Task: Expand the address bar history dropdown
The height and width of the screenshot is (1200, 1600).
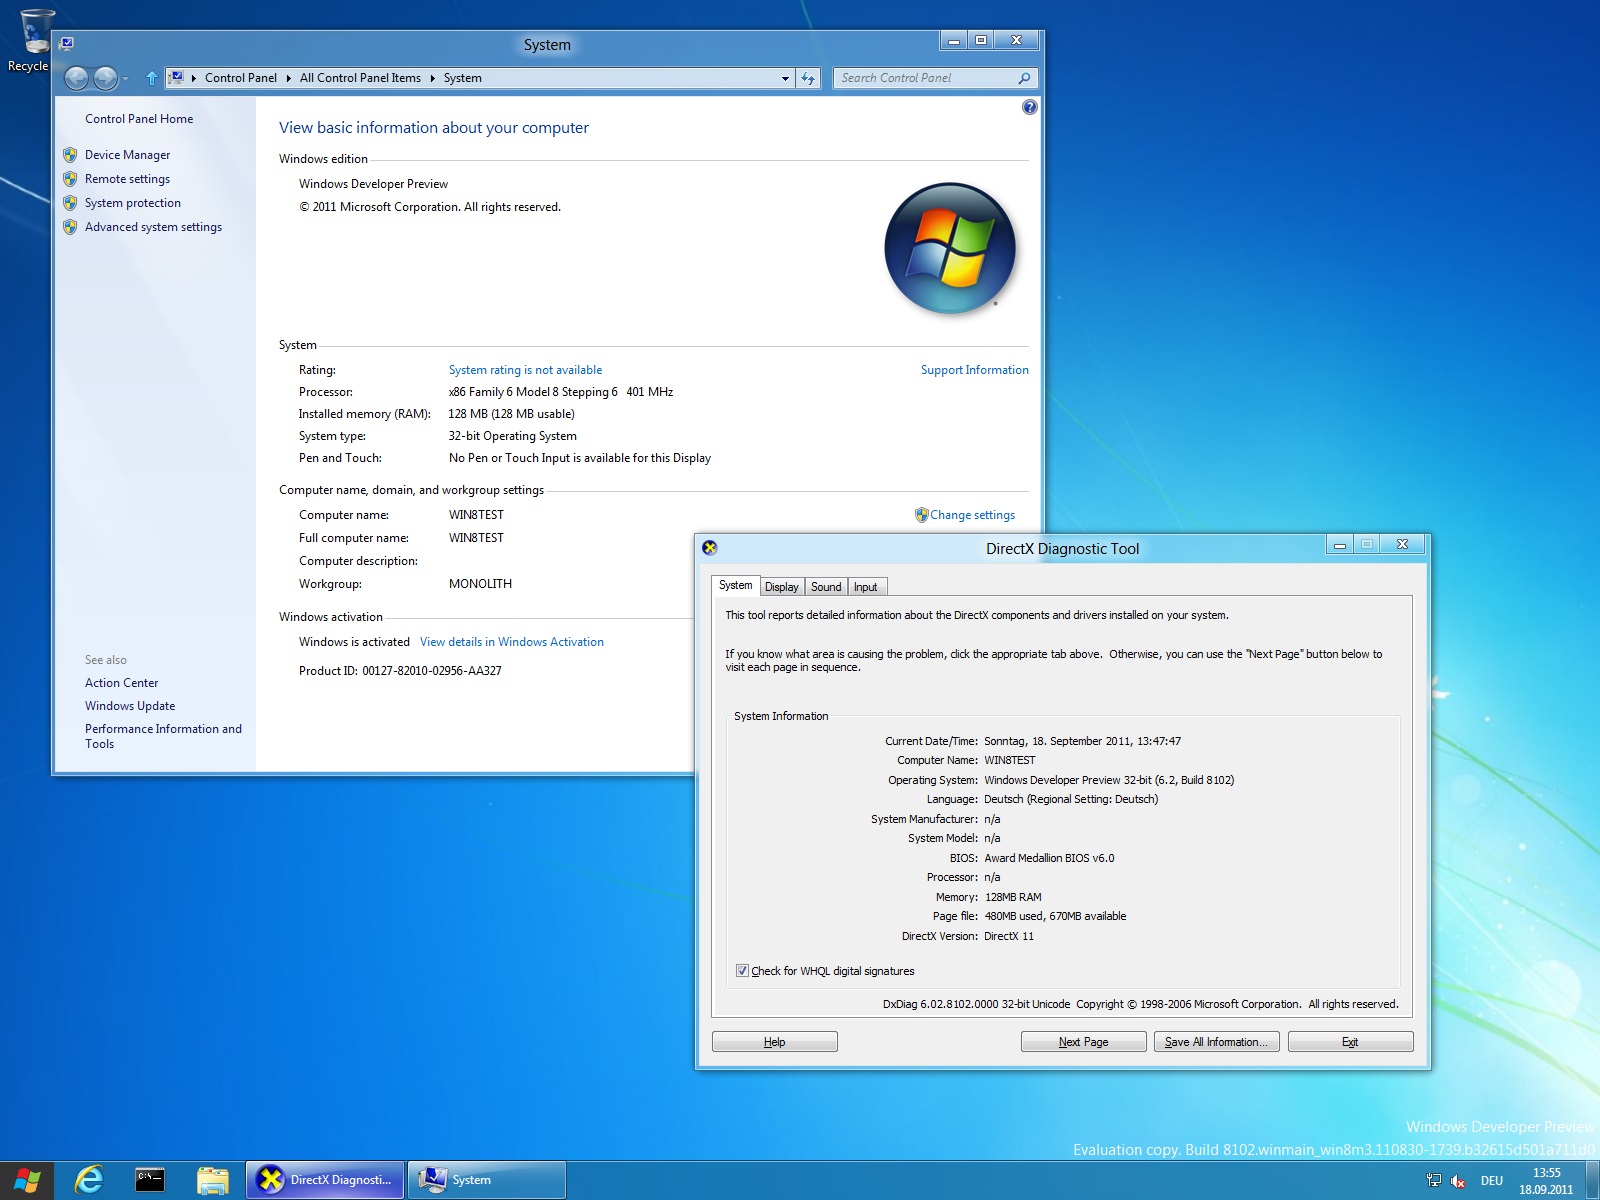Action: [x=785, y=78]
